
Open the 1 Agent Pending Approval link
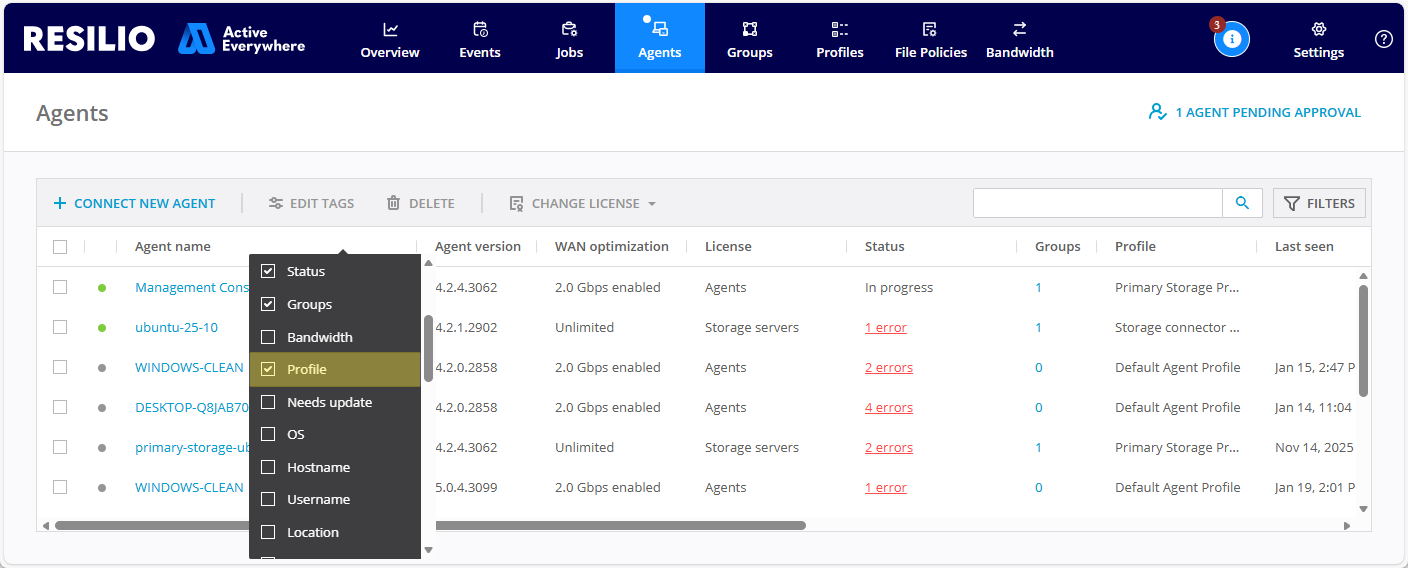click(x=1255, y=112)
